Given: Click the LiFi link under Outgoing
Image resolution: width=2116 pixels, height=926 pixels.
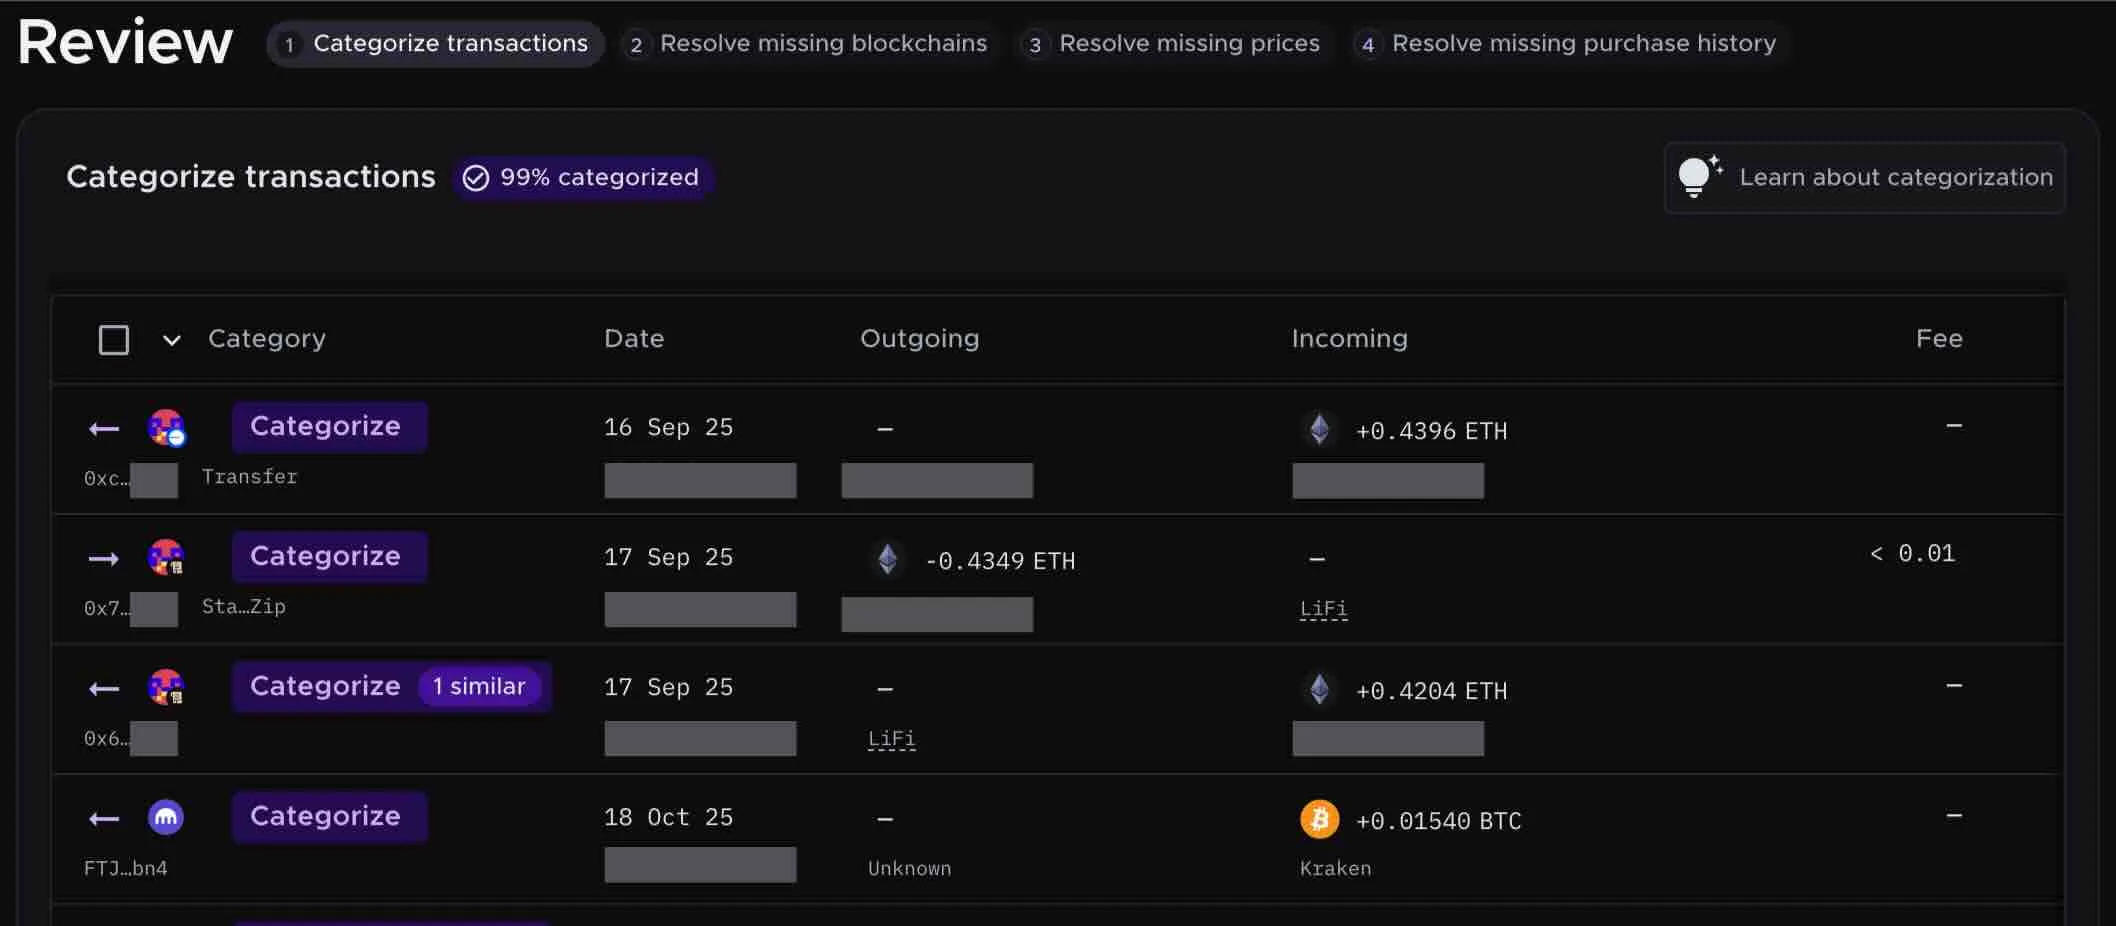Looking at the screenshot, I should click(891, 739).
